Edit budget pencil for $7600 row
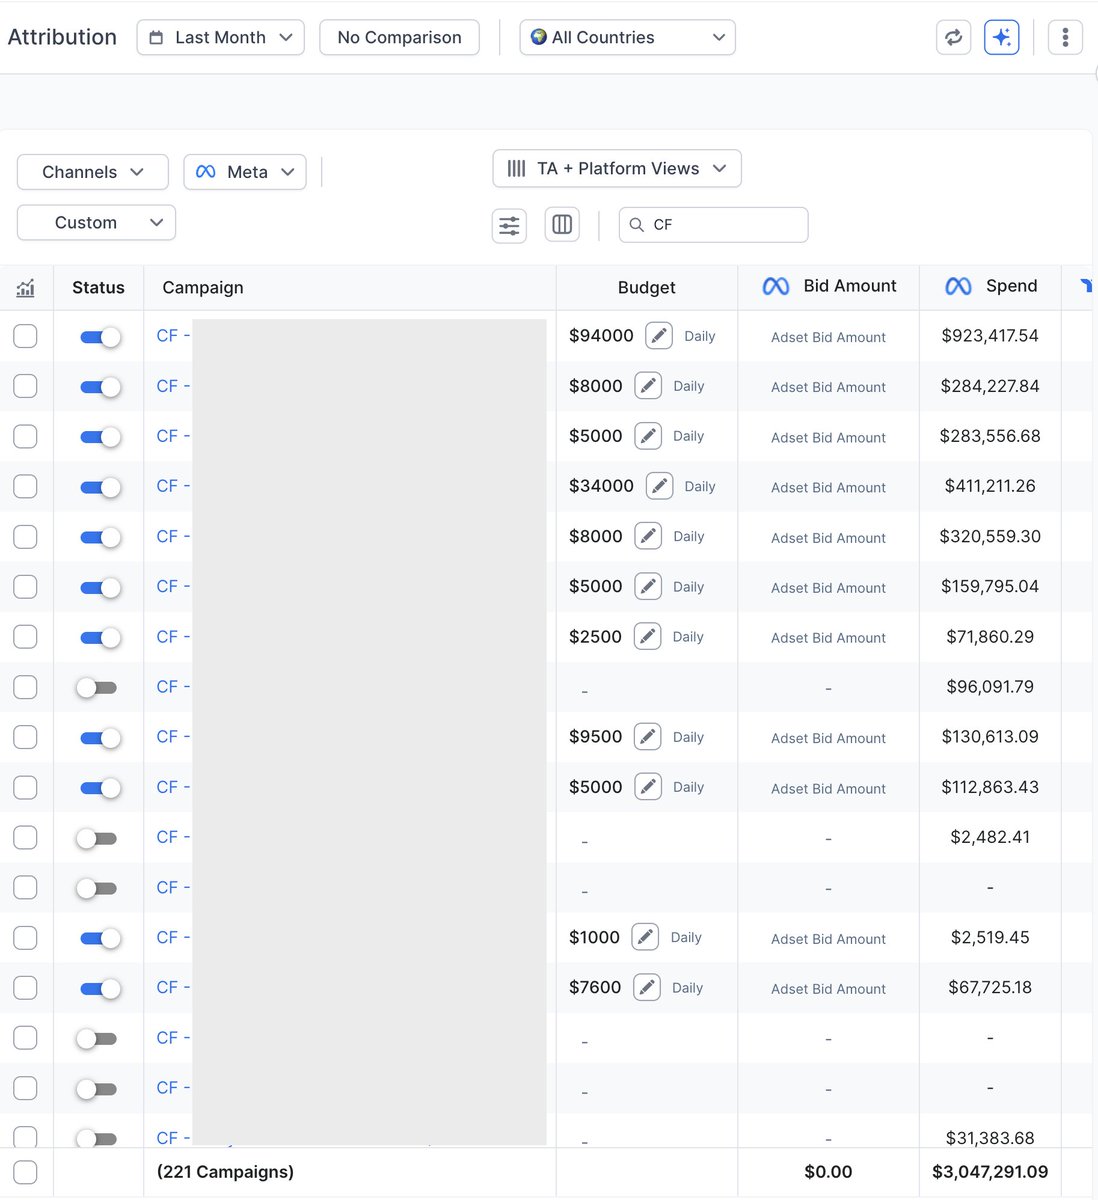This screenshot has width=1098, height=1200. (647, 987)
